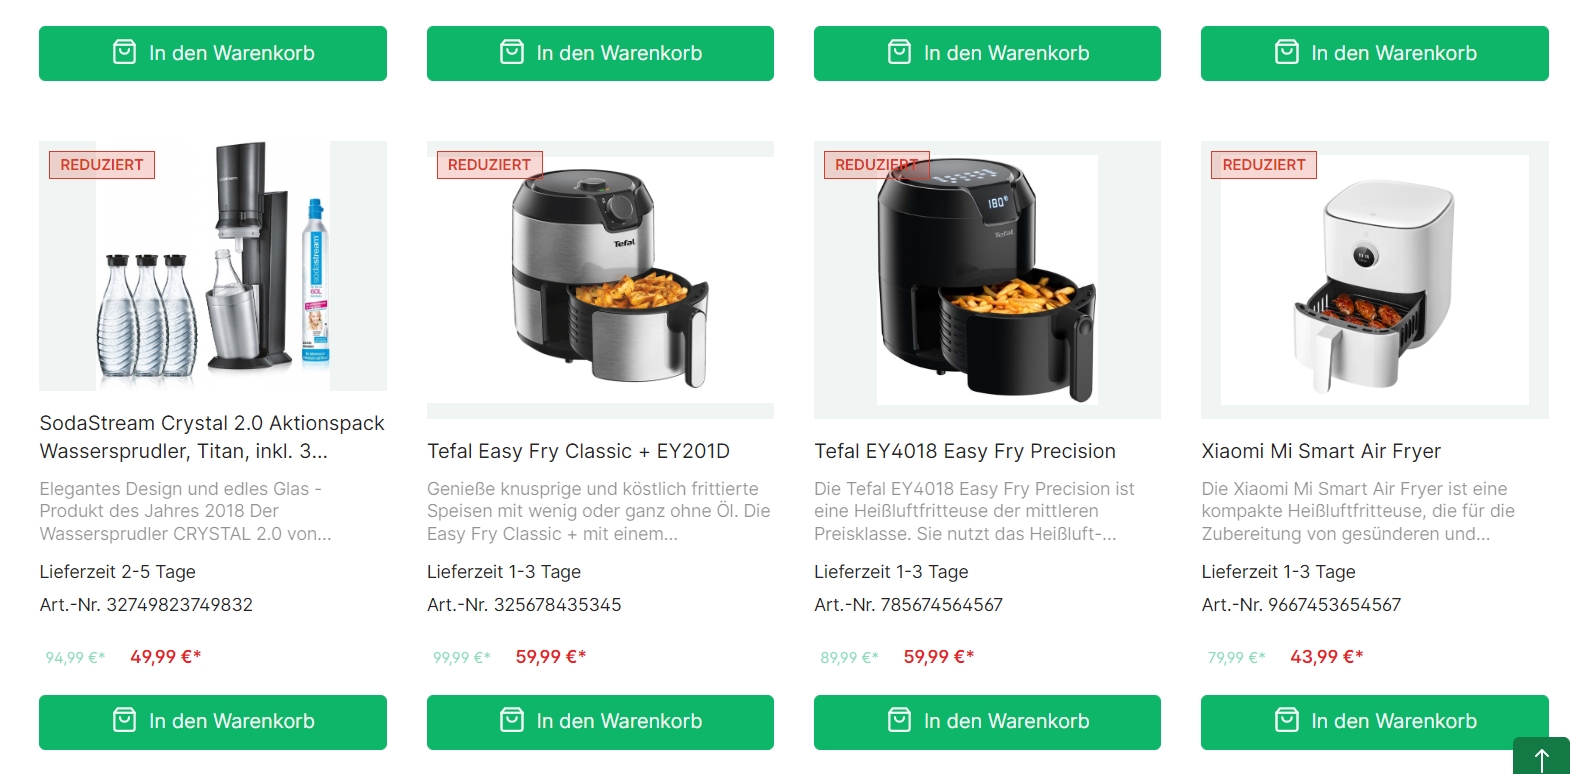Viewport: 1586px width, 774px height.
Task: Open white Xiaomi Mi Smart Air Fryer image
Action: pyautogui.click(x=1375, y=280)
